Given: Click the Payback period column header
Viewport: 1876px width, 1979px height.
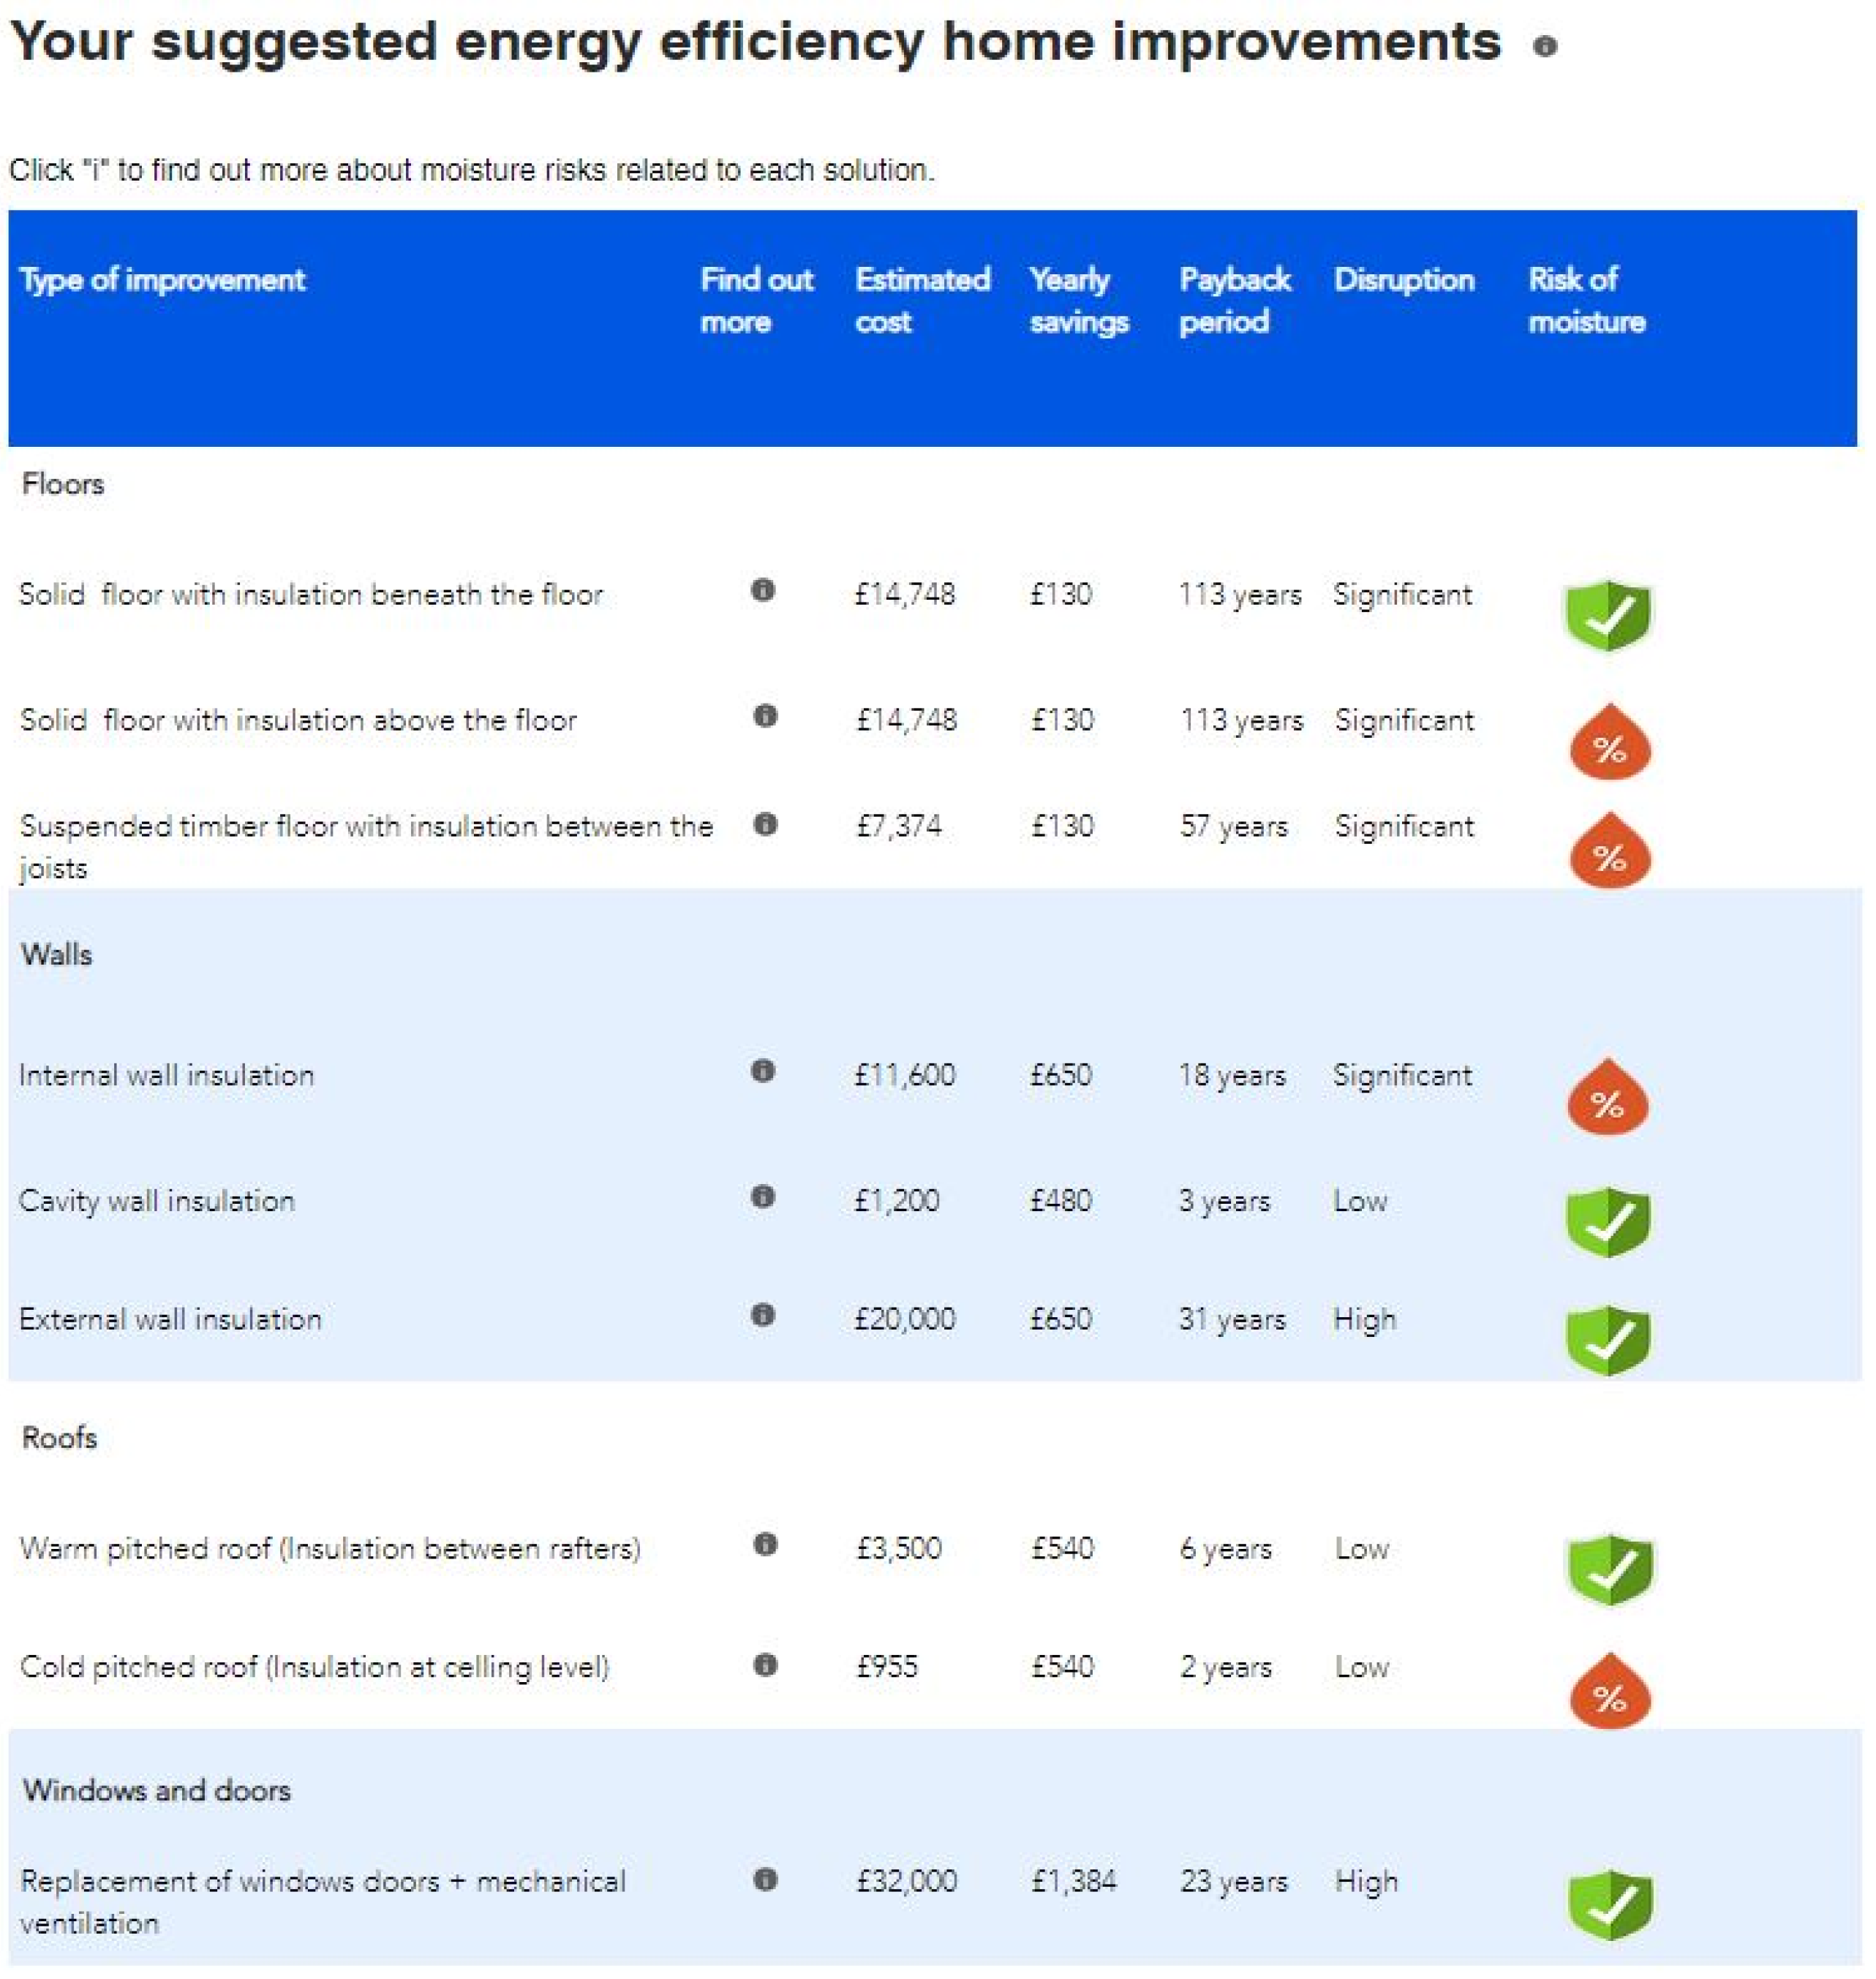Looking at the screenshot, I should 1234,300.
